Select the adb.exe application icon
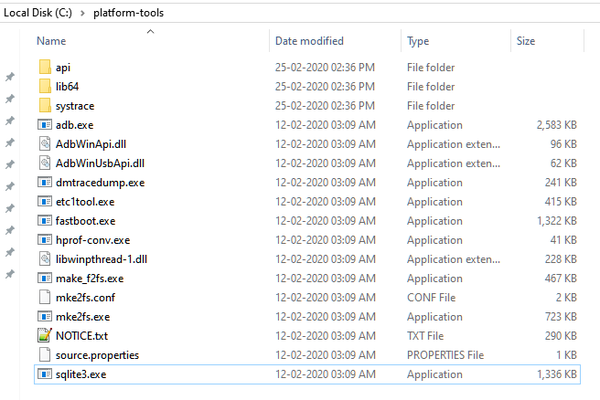This screenshot has height=400, width=600. (x=45, y=125)
